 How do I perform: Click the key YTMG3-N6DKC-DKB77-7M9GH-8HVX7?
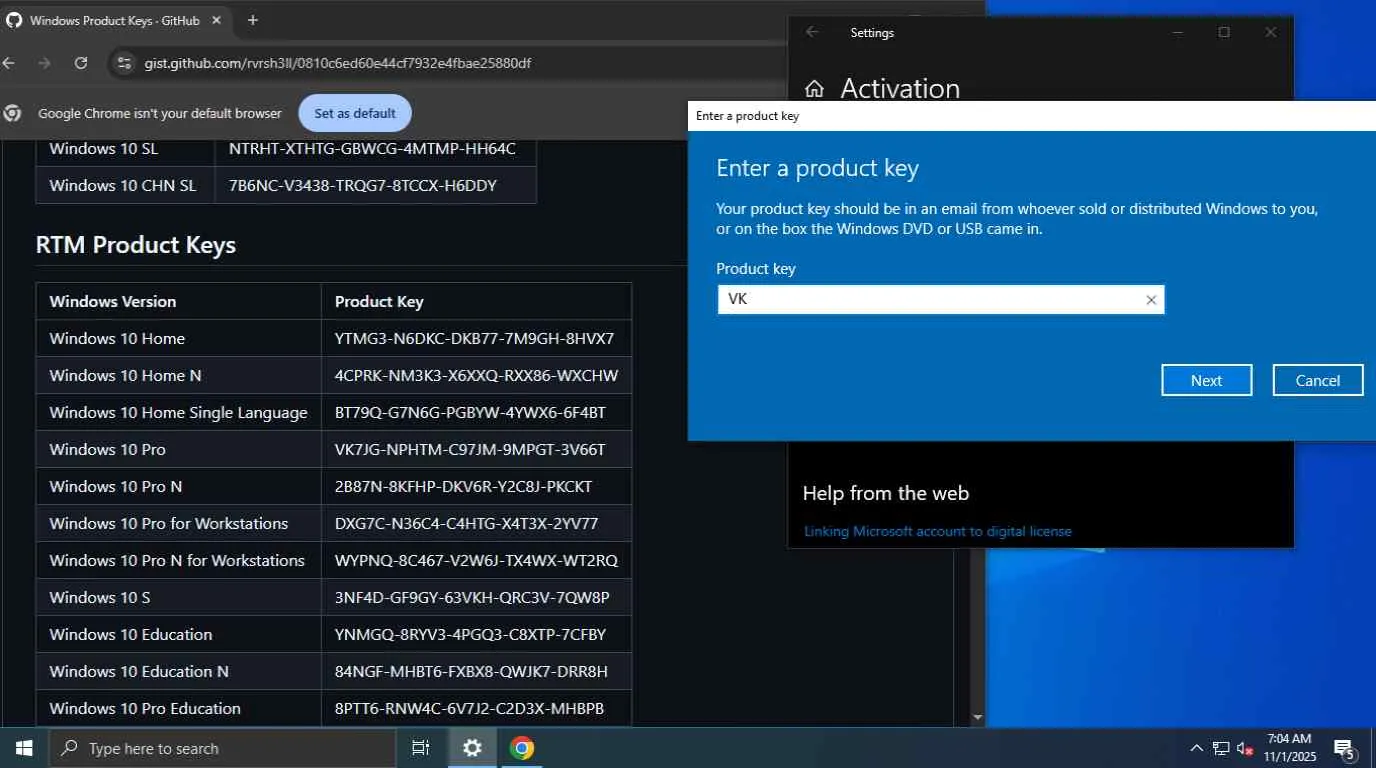[x=474, y=338]
